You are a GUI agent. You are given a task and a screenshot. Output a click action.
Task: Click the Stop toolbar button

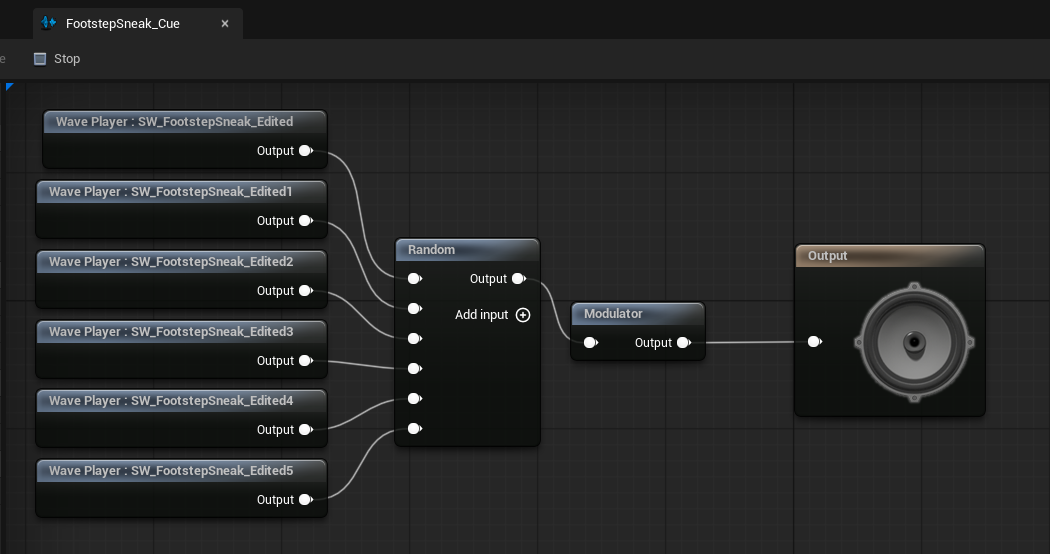tap(57, 59)
